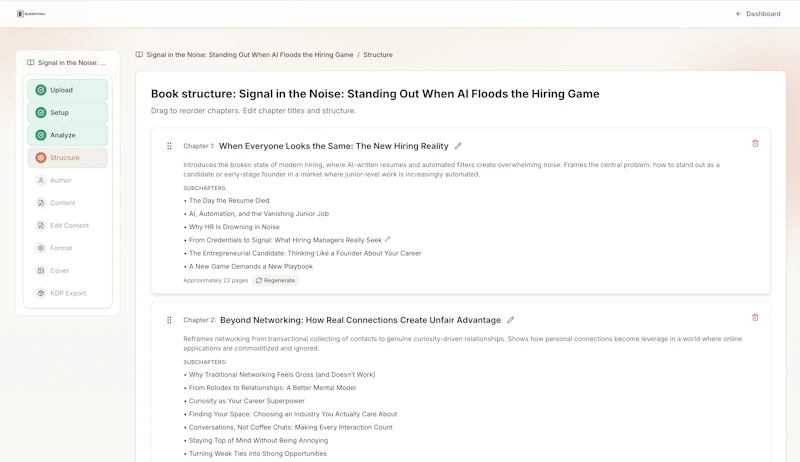Click the green checkmark icon for Setup
The height and width of the screenshot is (462, 800).
[41, 112]
